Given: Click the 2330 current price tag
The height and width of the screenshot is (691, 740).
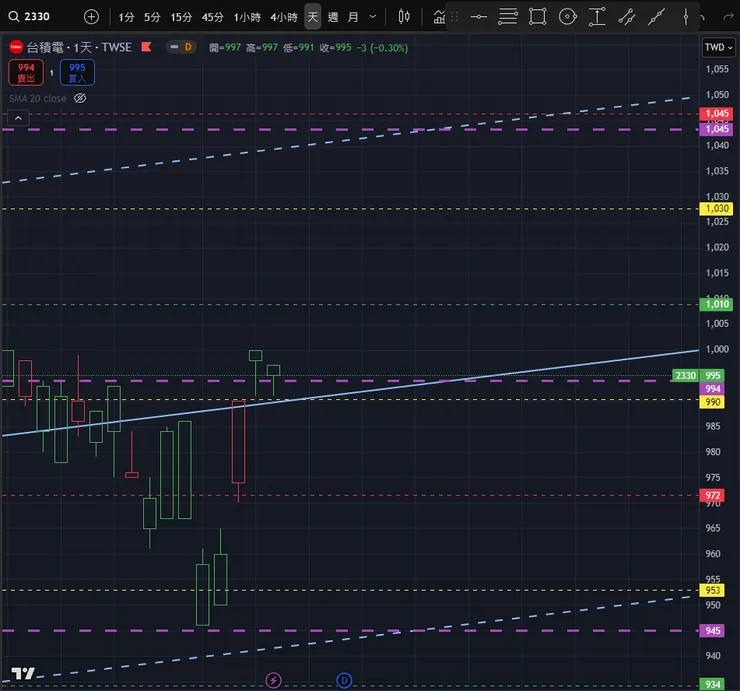Looking at the screenshot, I should pyautogui.click(x=686, y=376).
